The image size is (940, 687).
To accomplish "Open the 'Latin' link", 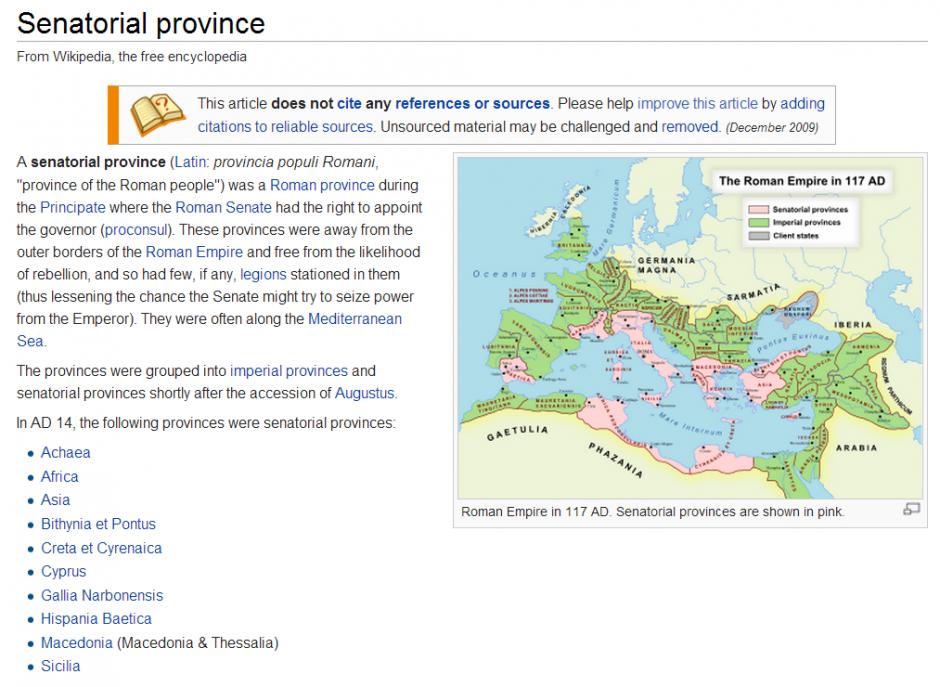I will tap(190, 162).
